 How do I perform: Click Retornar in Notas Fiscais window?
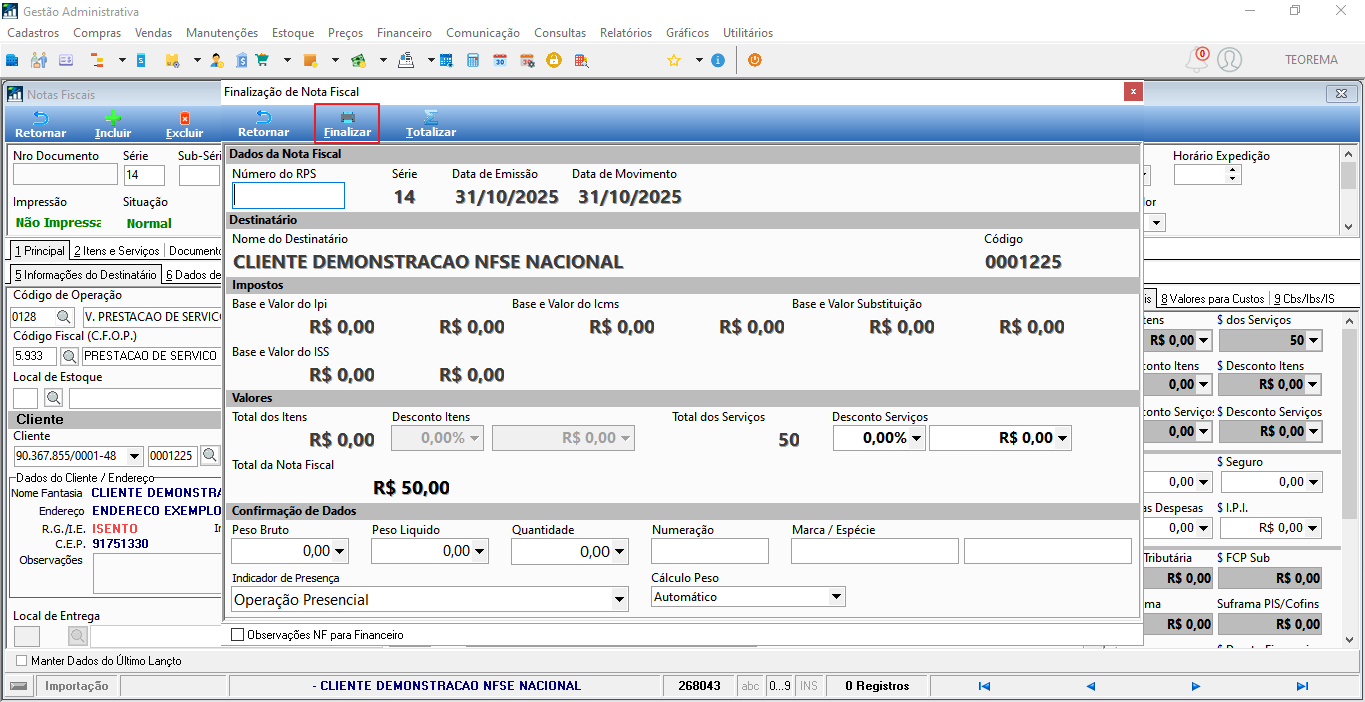41,125
